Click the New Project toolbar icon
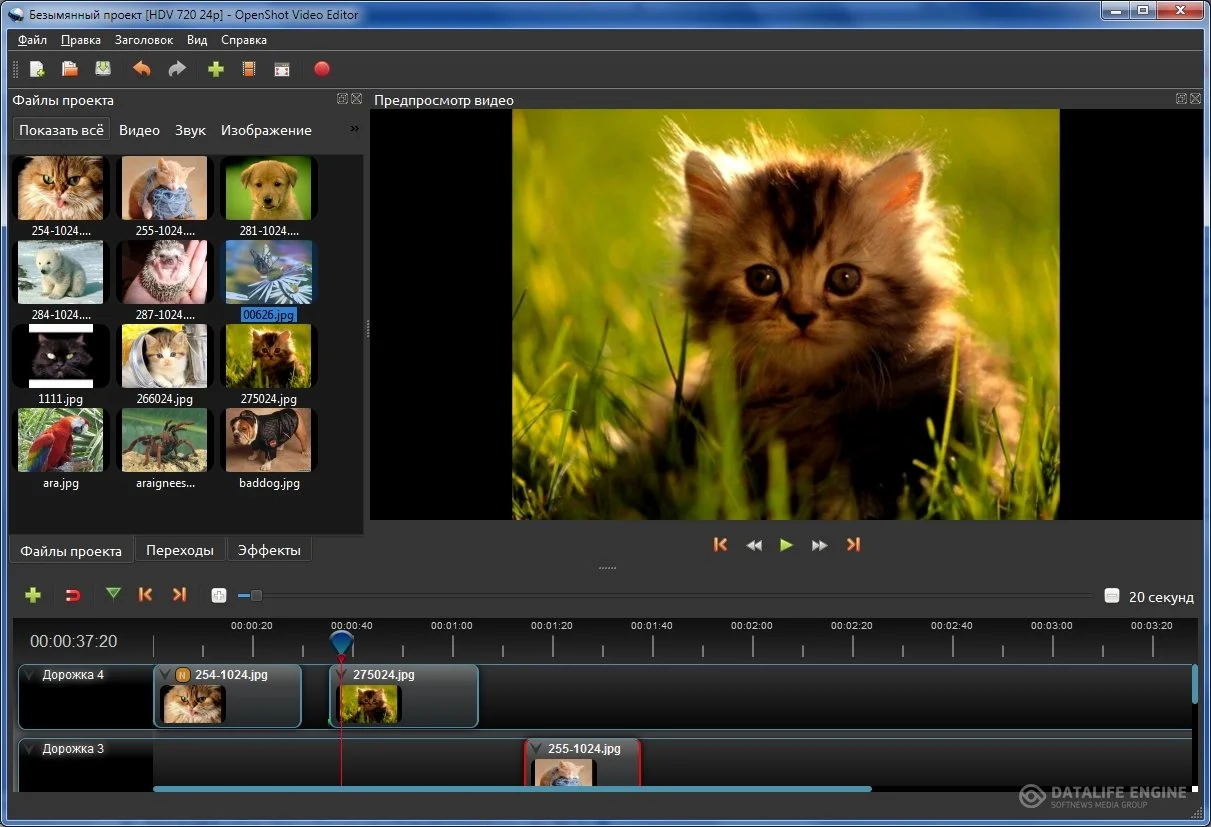This screenshot has height=827, width=1211. [37, 69]
